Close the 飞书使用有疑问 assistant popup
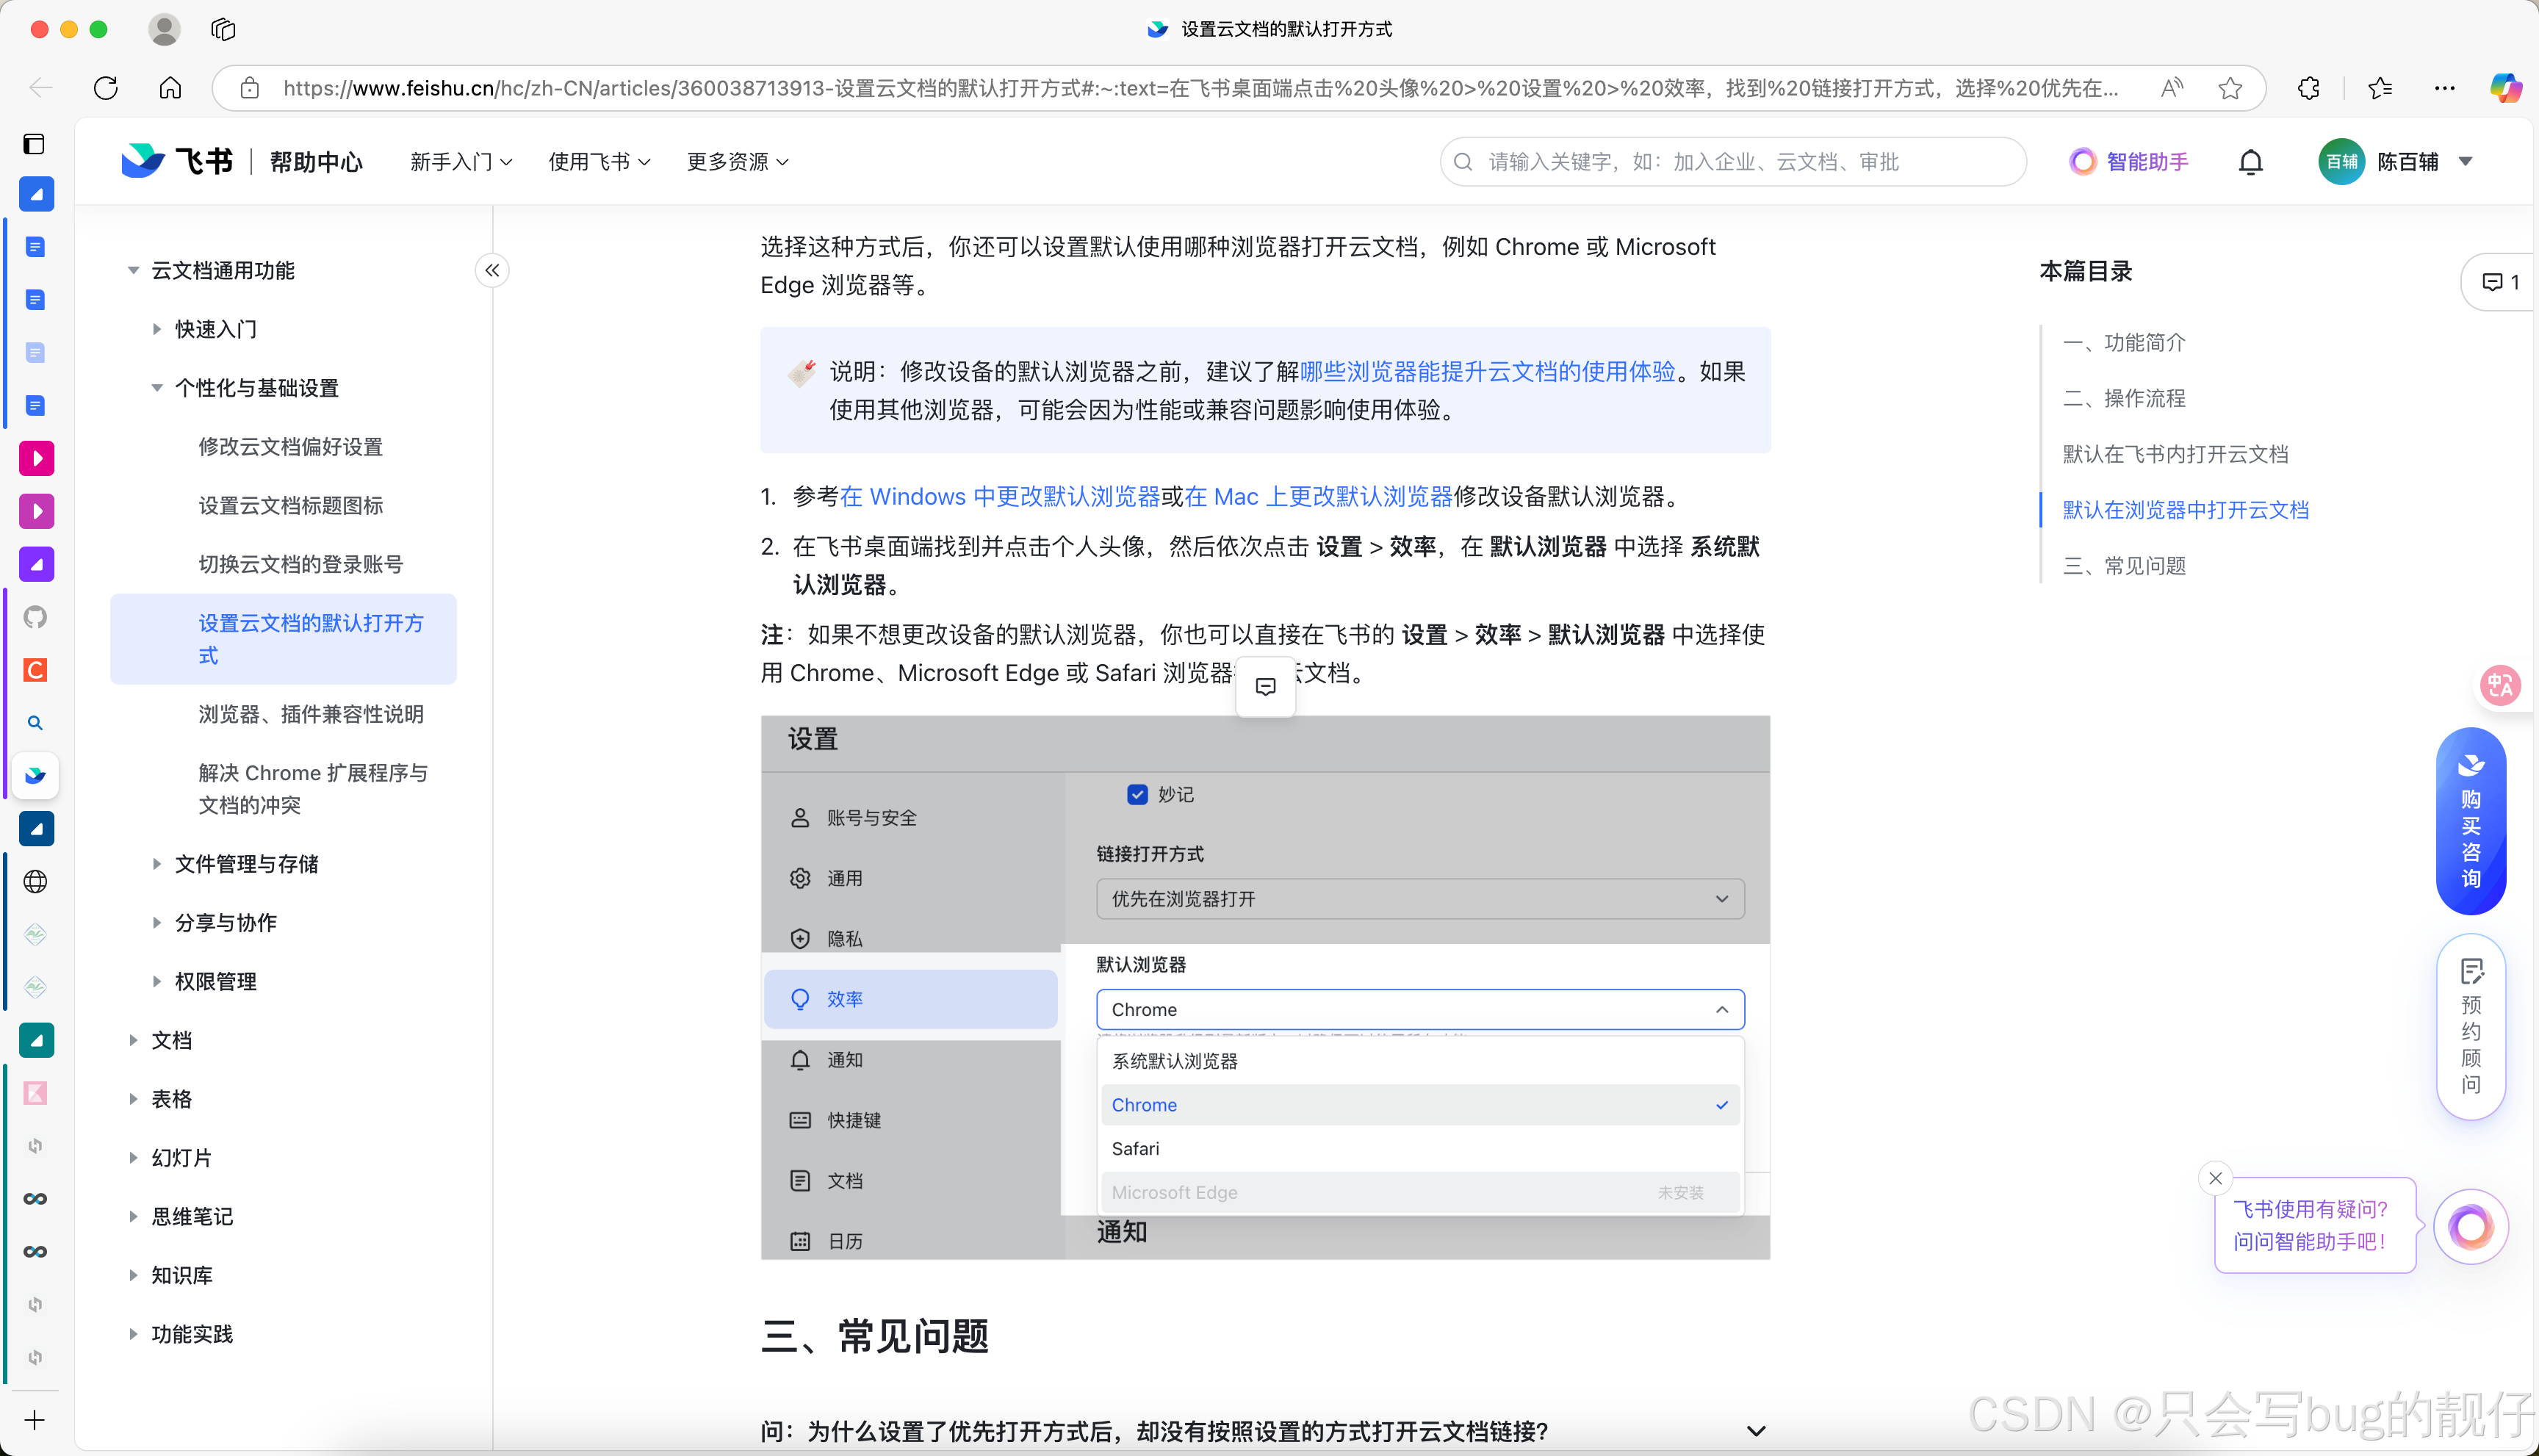 (2215, 1178)
